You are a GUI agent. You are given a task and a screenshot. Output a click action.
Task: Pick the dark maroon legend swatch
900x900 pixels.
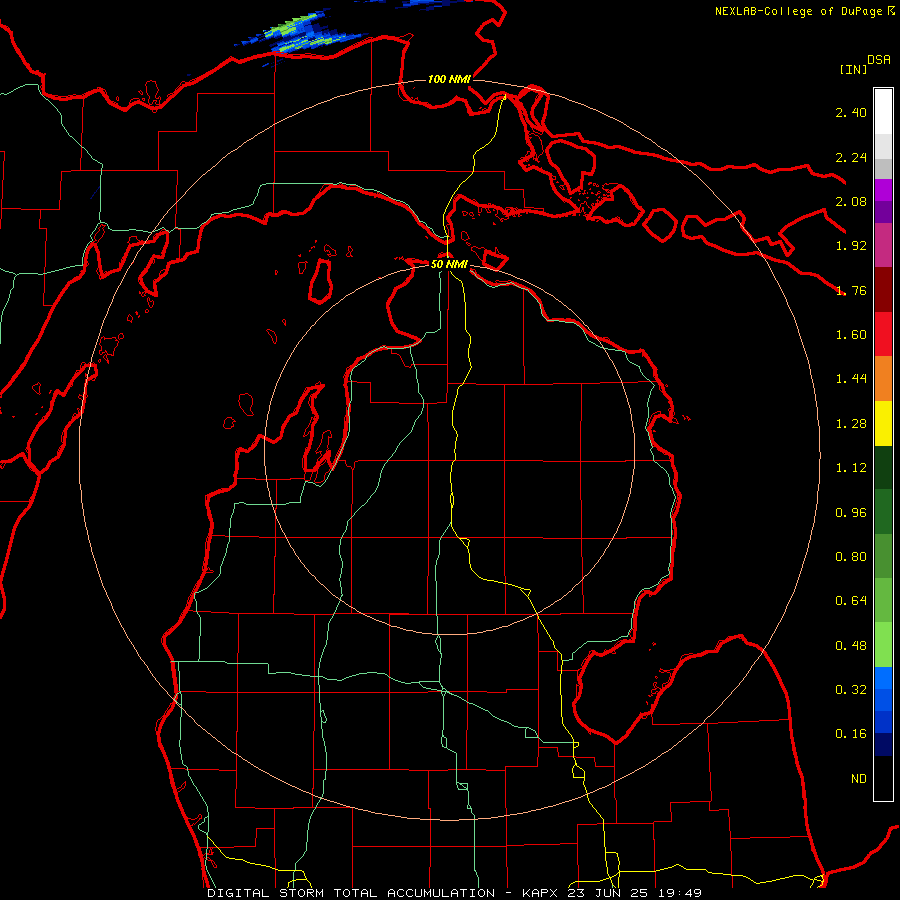coord(883,290)
